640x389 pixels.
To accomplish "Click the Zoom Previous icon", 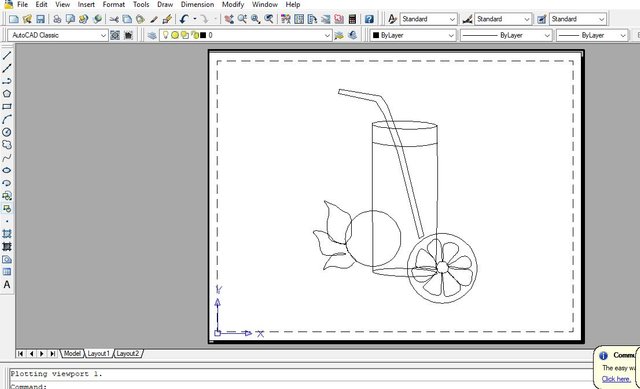I will click(269, 19).
